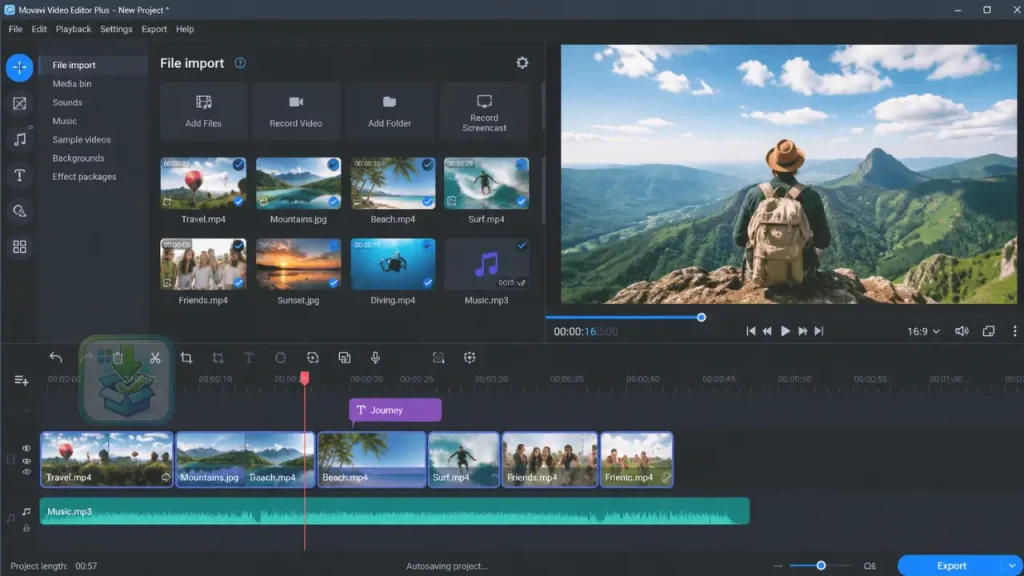
Task: Open the stickers and elements sidebar icon
Action: (20, 211)
